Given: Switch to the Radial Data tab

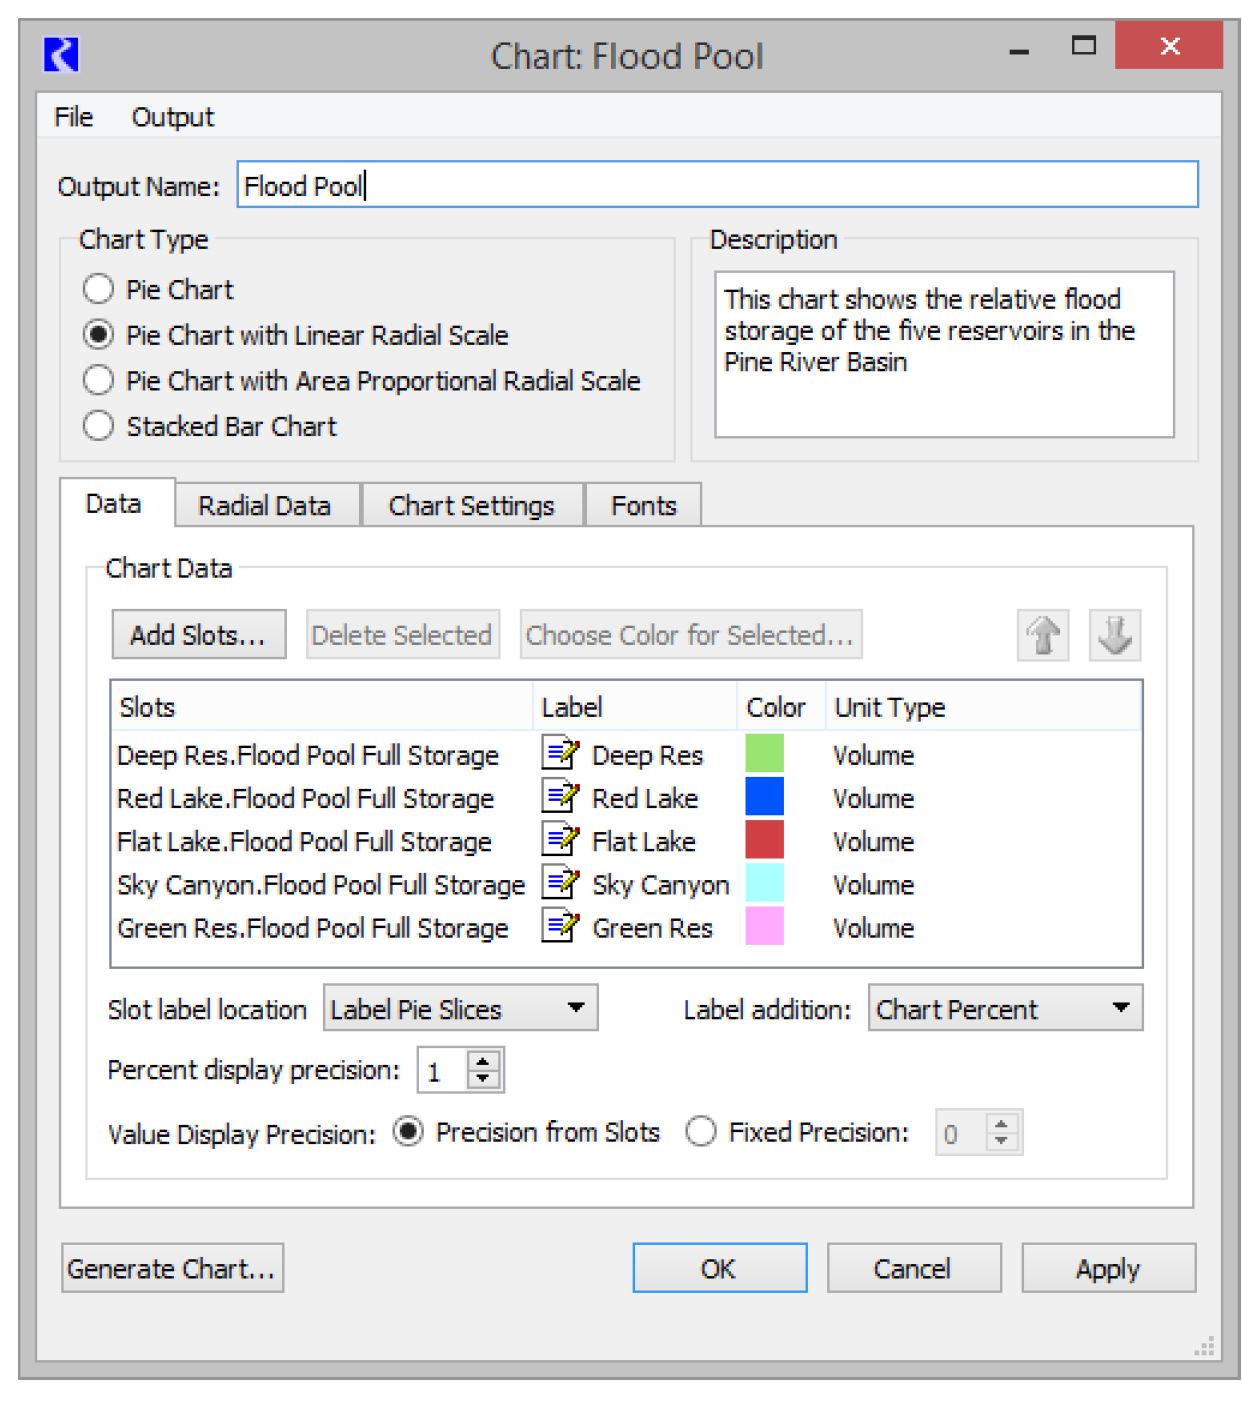Looking at the screenshot, I should (x=265, y=506).
